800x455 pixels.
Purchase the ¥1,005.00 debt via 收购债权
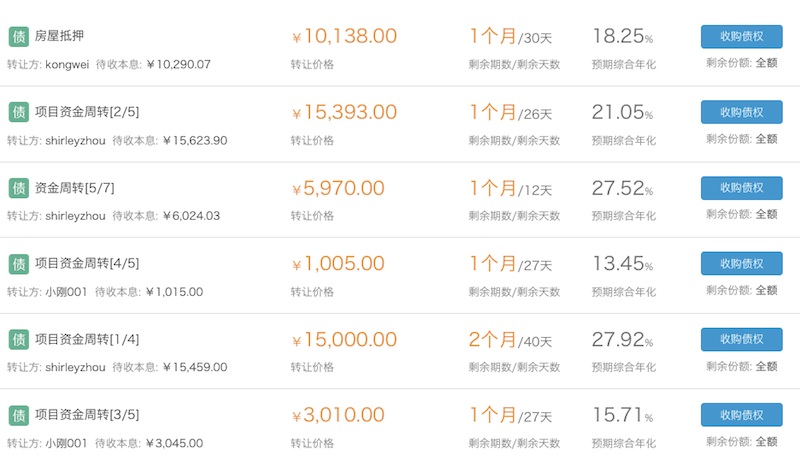741,264
